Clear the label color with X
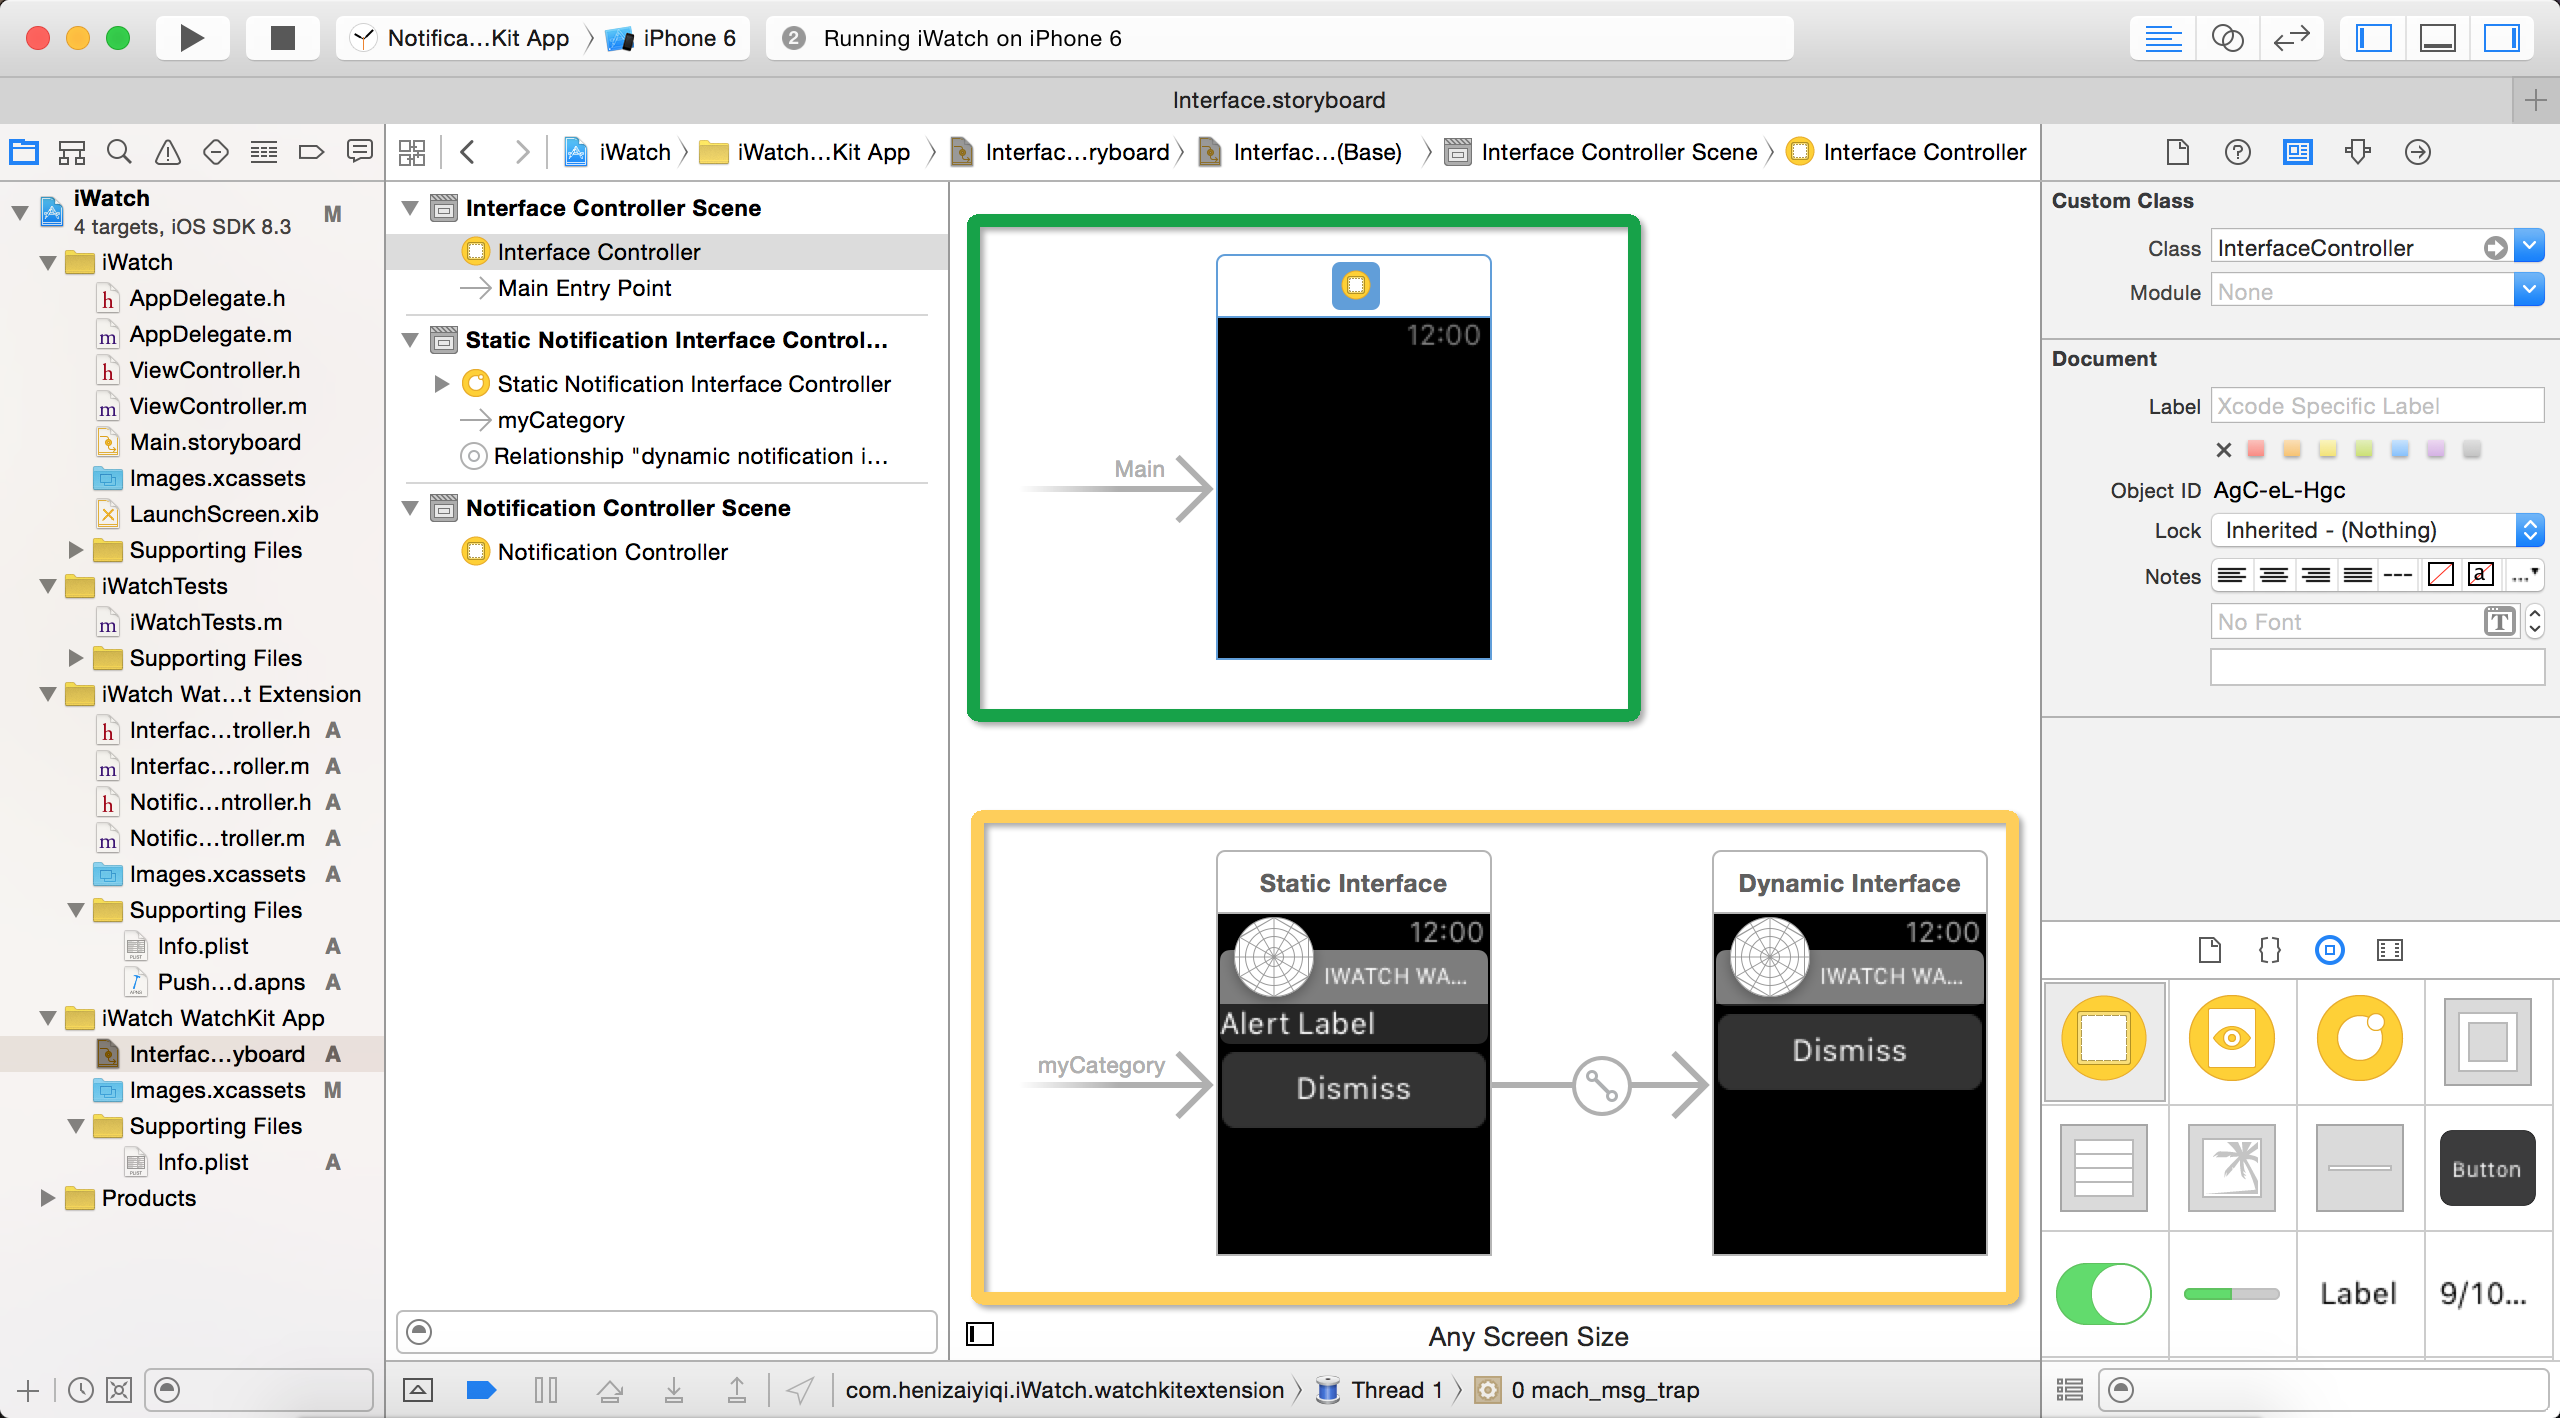This screenshot has height=1418, width=2560. point(2224,450)
